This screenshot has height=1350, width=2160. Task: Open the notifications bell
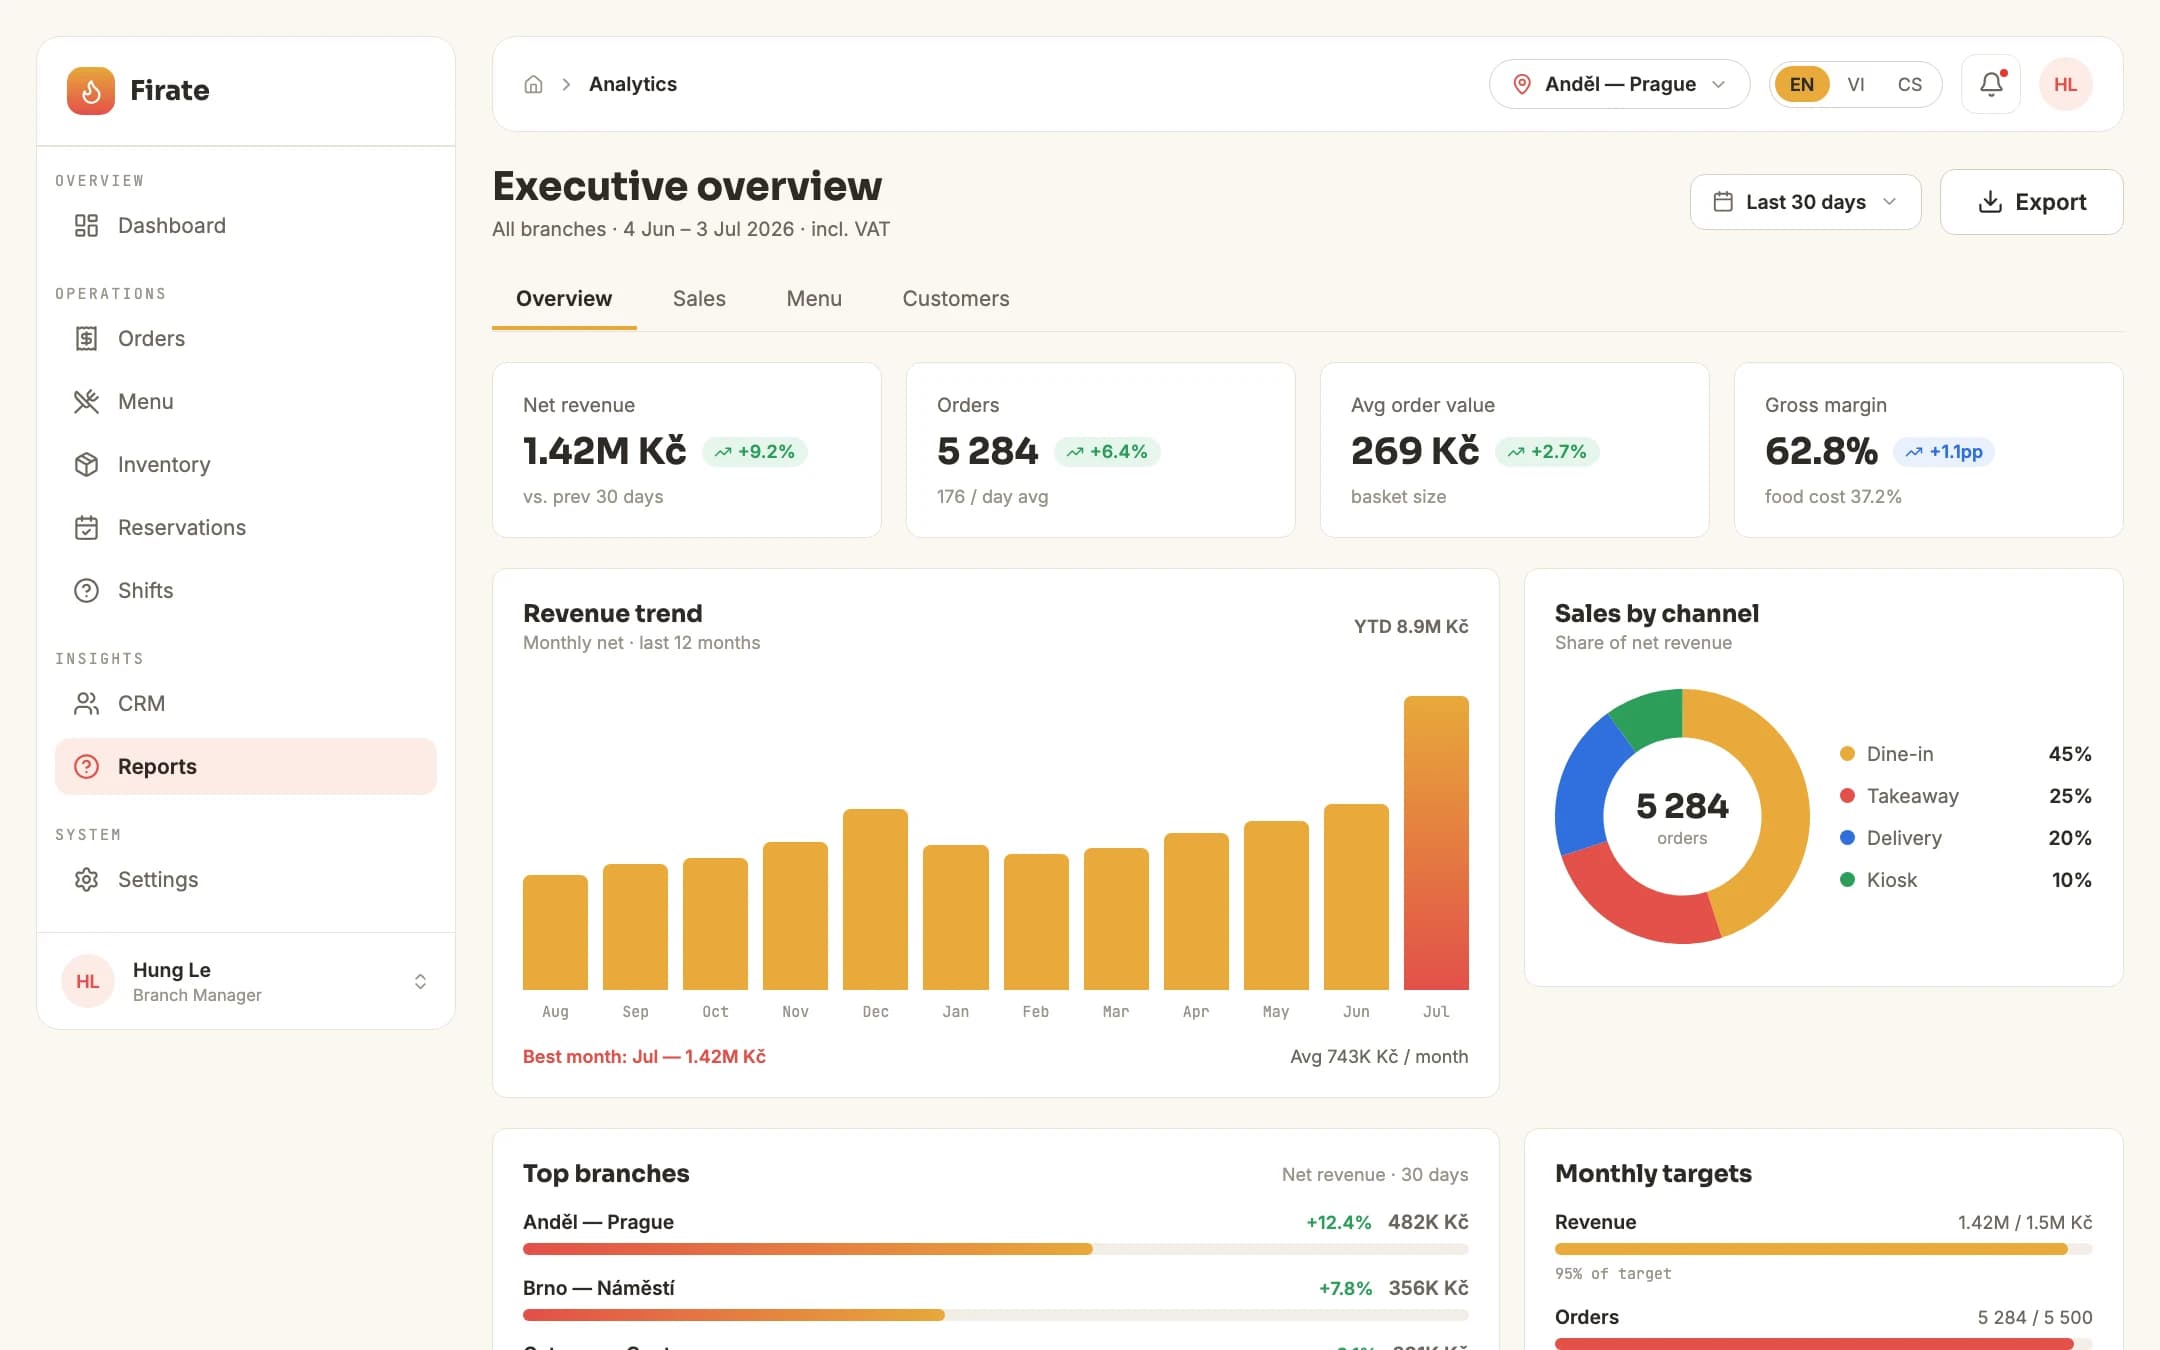pos(1991,84)
